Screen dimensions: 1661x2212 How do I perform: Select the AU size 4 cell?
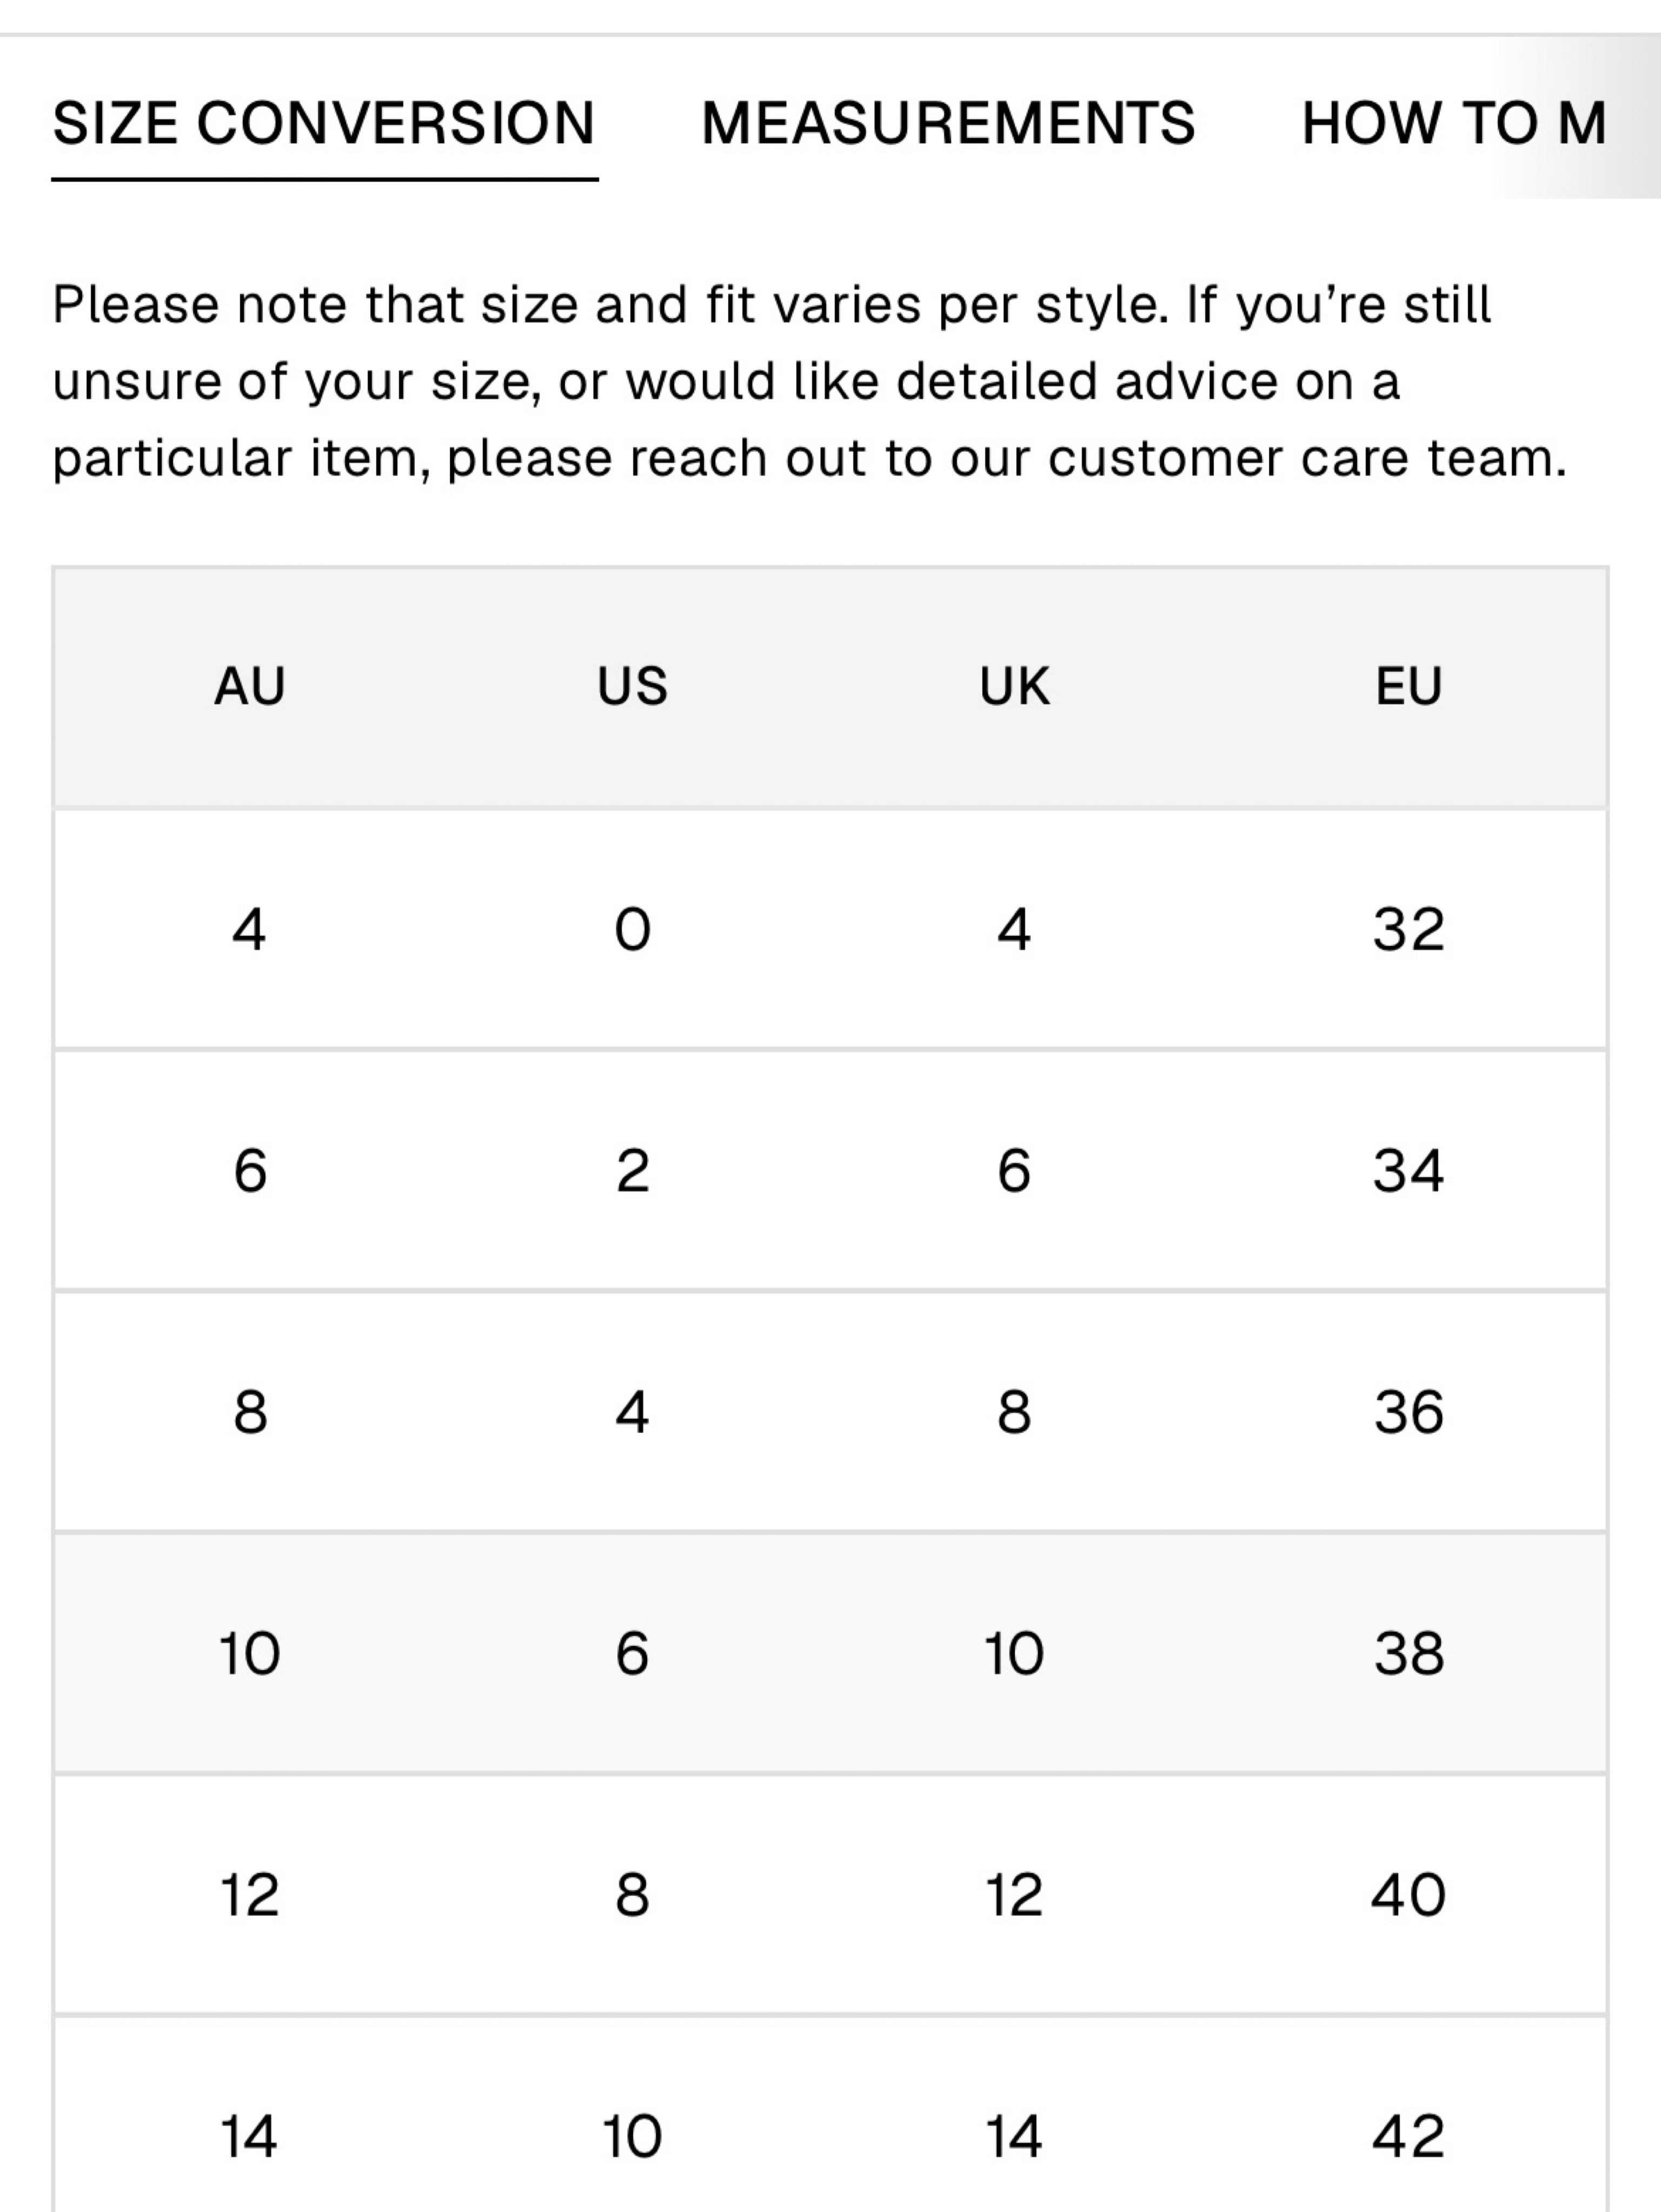pos(249,930)
